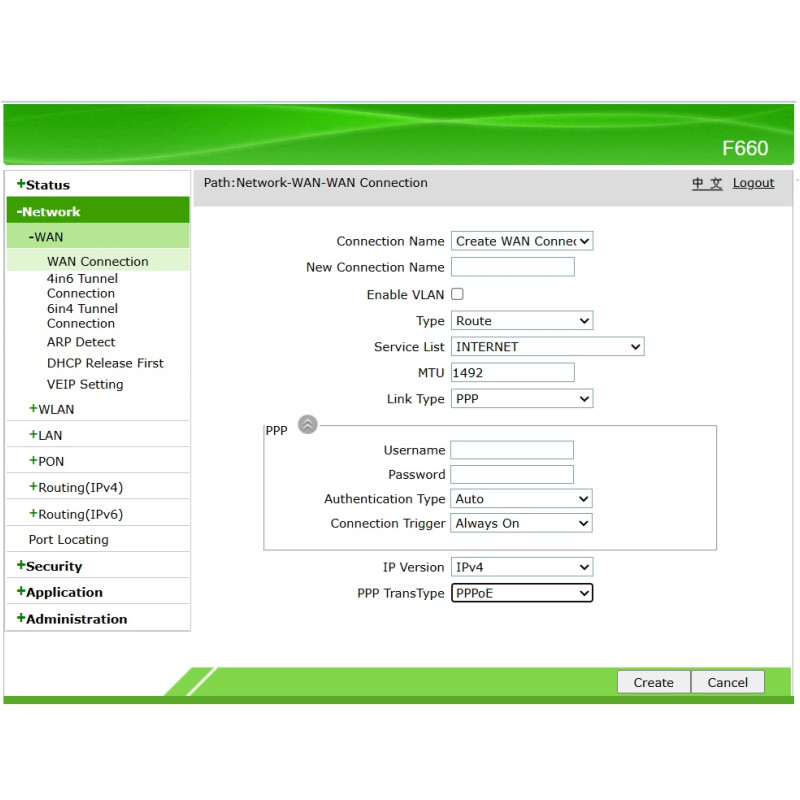
Task: Open the Link Type dropdown
Action: tap(522, 399)
